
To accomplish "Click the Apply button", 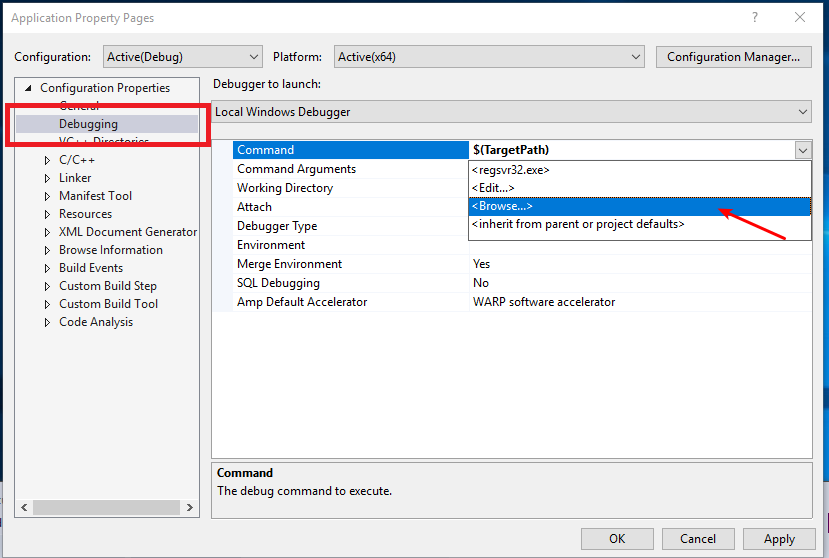I will [779, 538].
